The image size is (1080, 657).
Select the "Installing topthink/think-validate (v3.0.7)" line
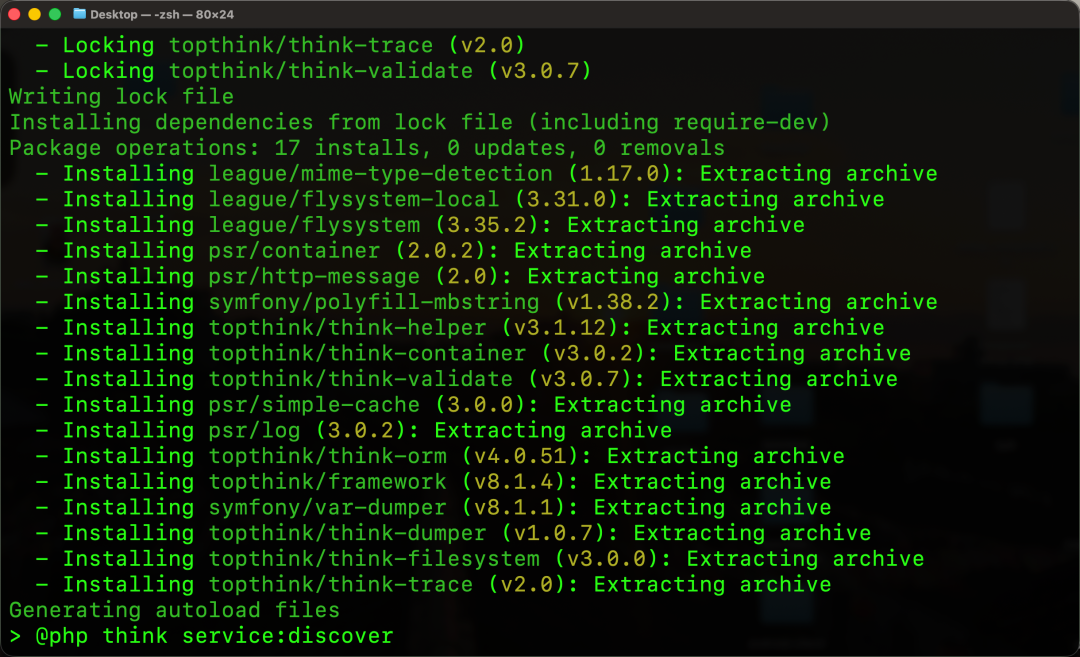(x=467, y=379)
